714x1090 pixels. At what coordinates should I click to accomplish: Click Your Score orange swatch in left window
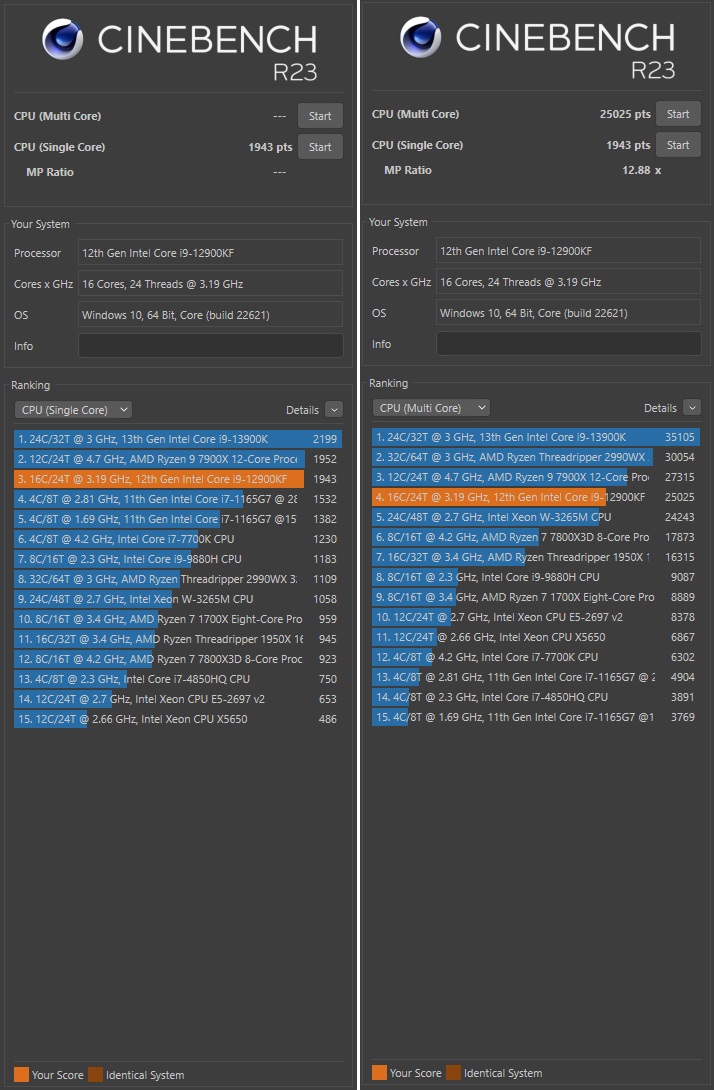pyautogui.click(x=22, y=1075)
